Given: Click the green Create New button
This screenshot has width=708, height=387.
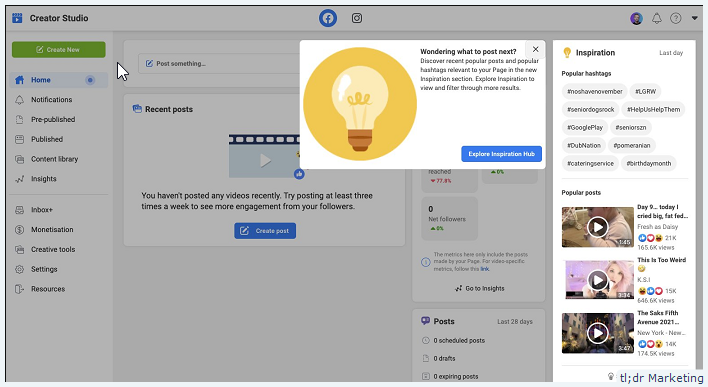Looking at the screenshot, I should 59,50.
